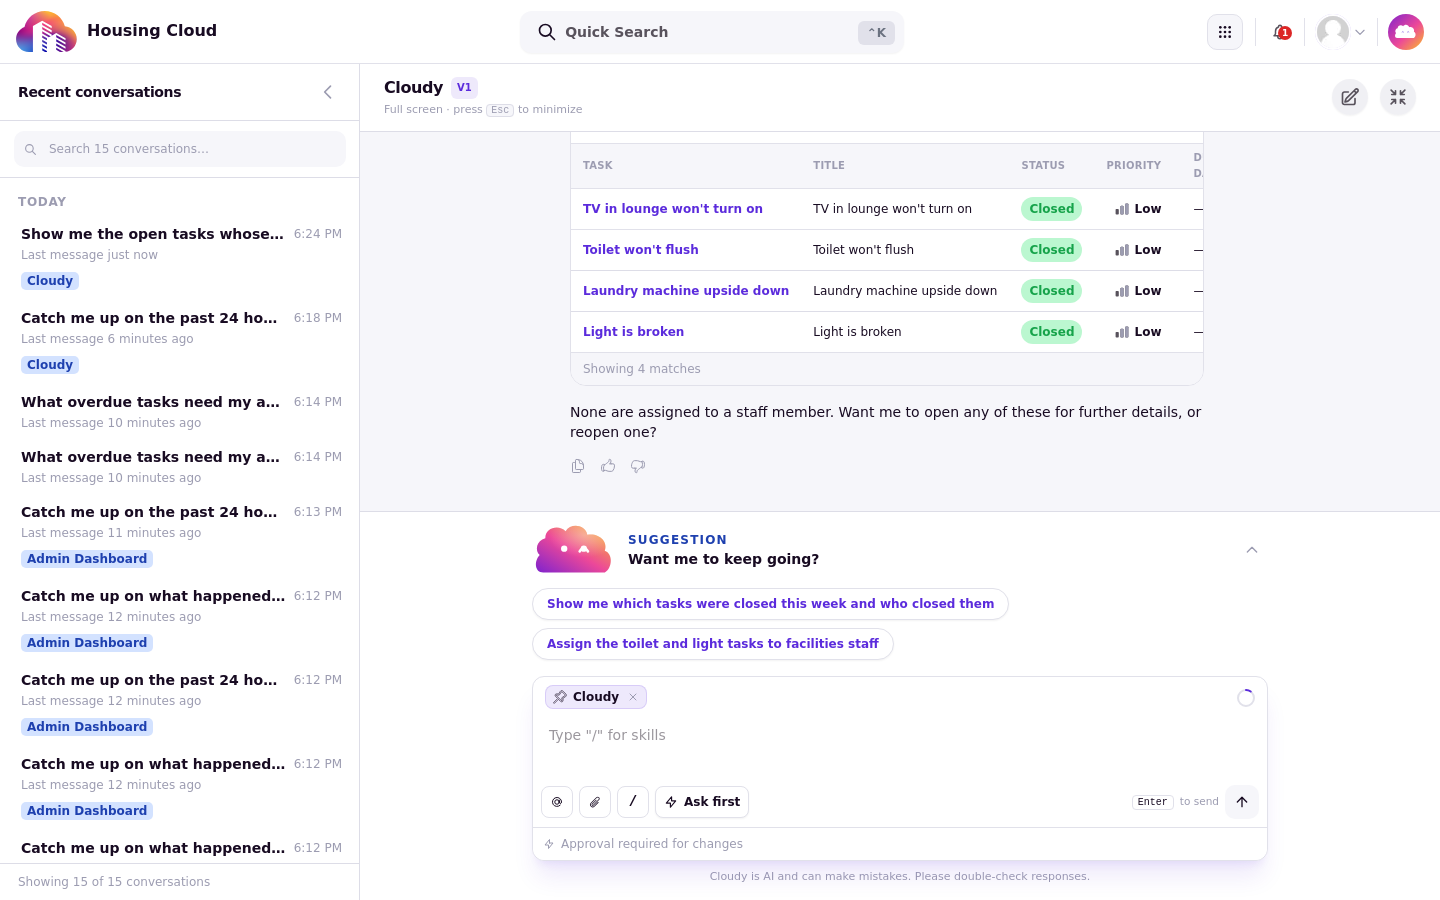Click the 'Showing 4 matches' footer text
The width and height of the screenshot is (1440, 900).
[x=642, y=369]
